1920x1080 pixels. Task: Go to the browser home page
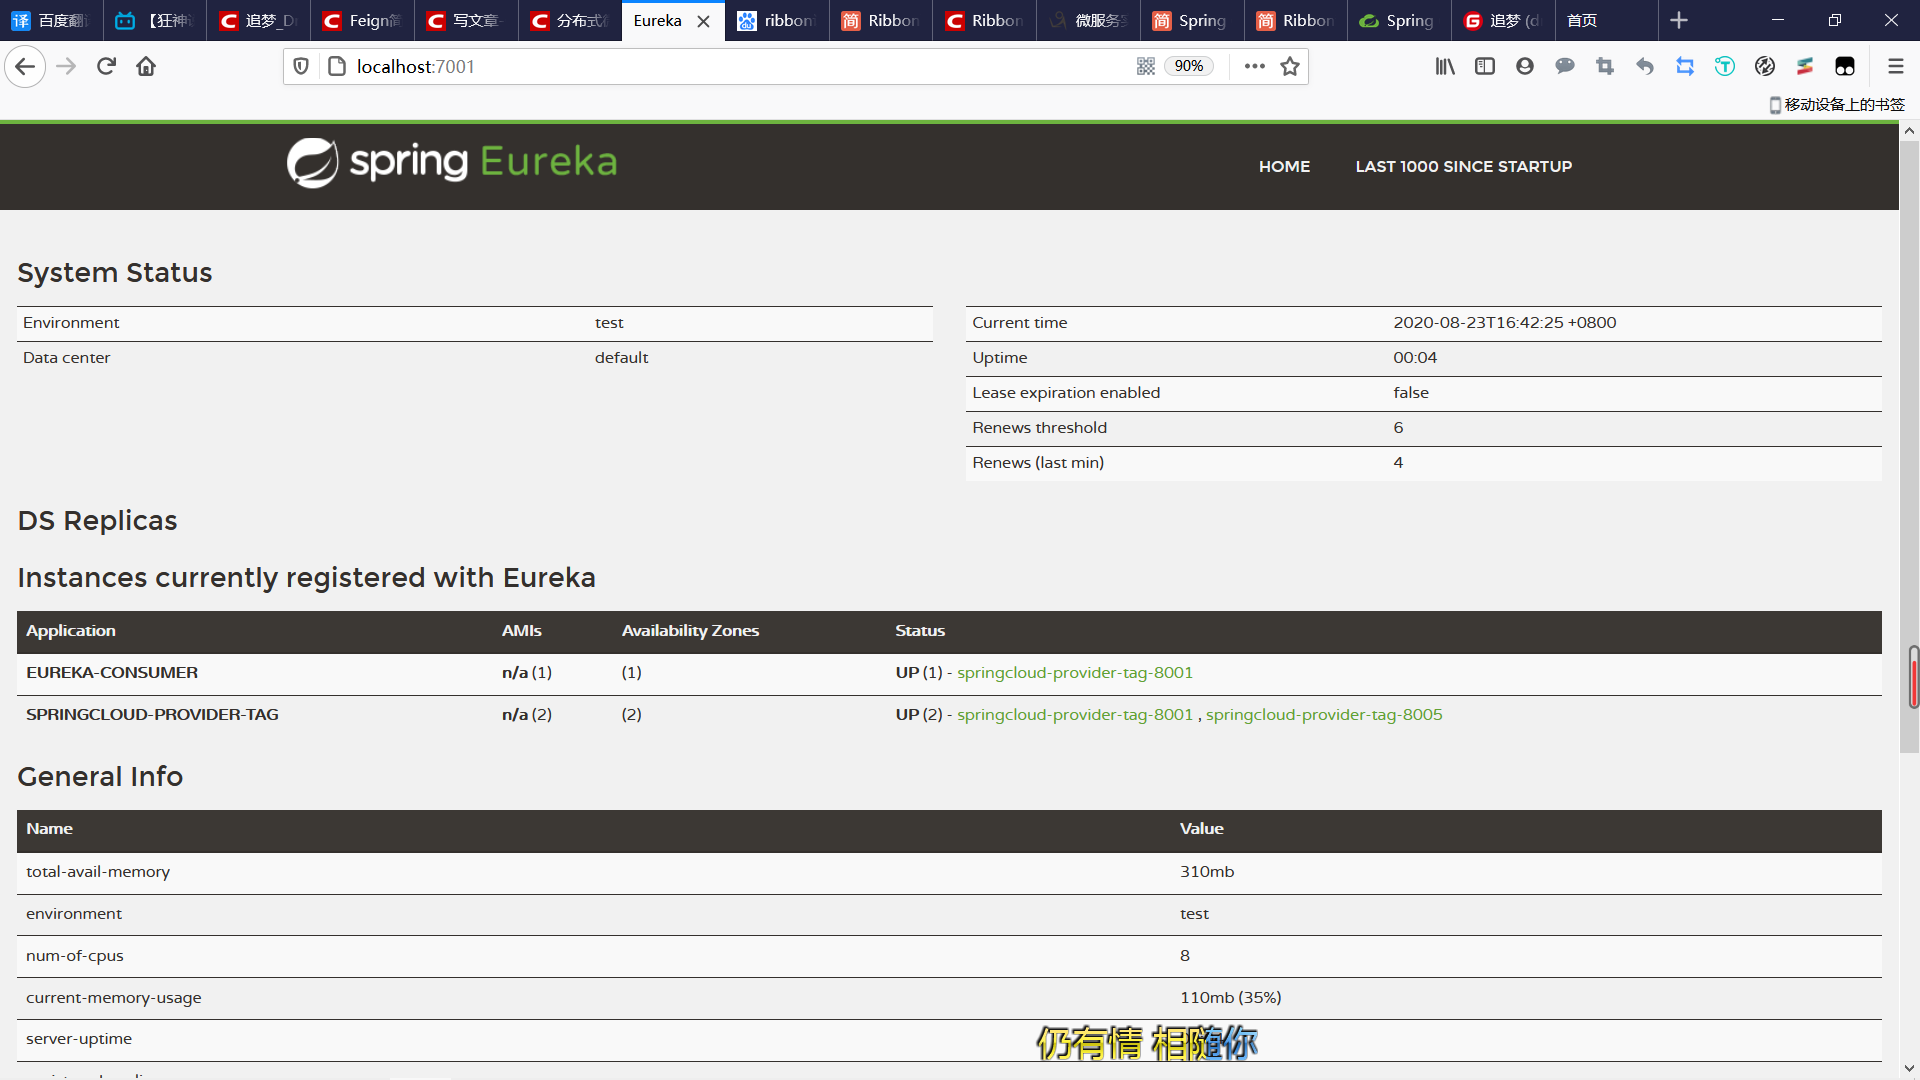(x=146, y=66)
